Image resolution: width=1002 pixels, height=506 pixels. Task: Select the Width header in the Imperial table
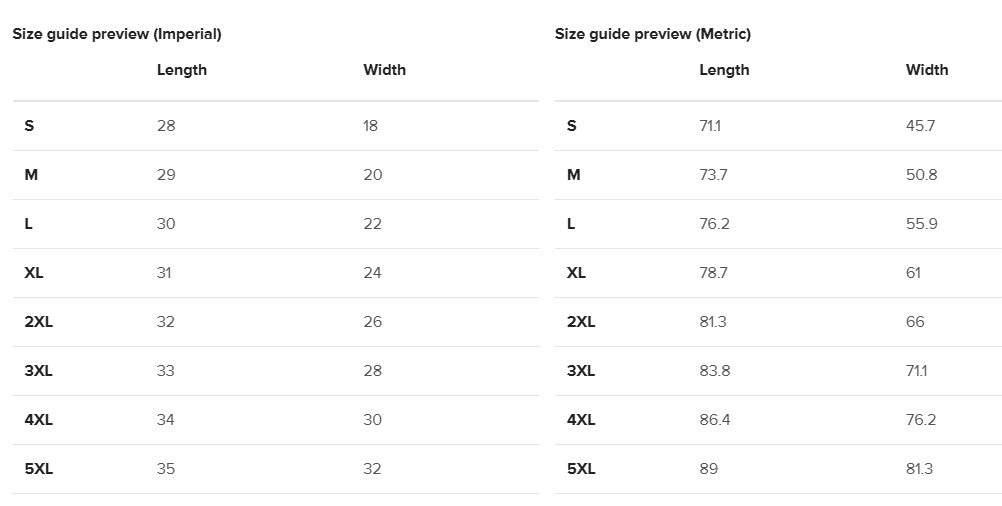(385, 70)
